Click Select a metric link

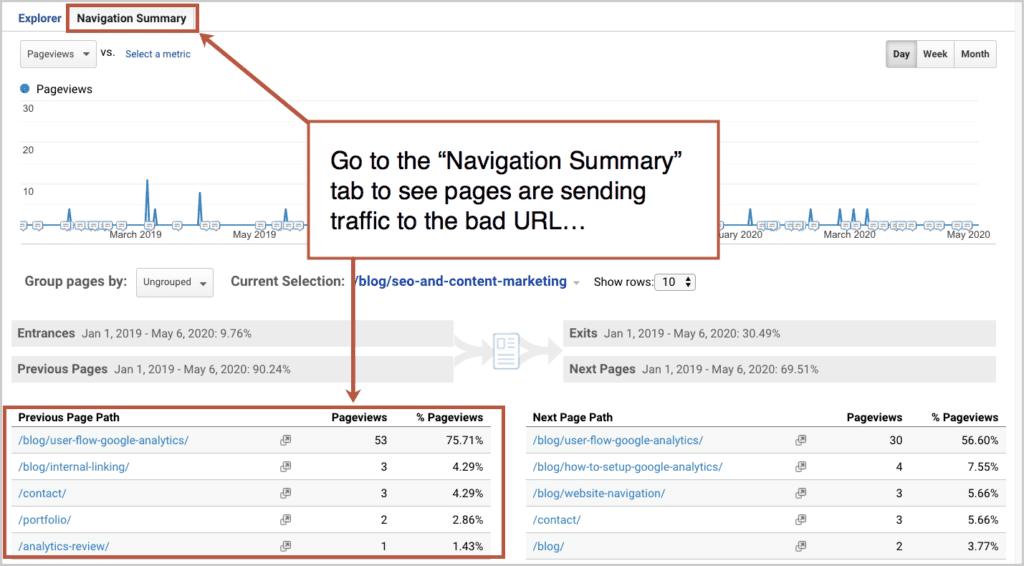click(157, 54)
